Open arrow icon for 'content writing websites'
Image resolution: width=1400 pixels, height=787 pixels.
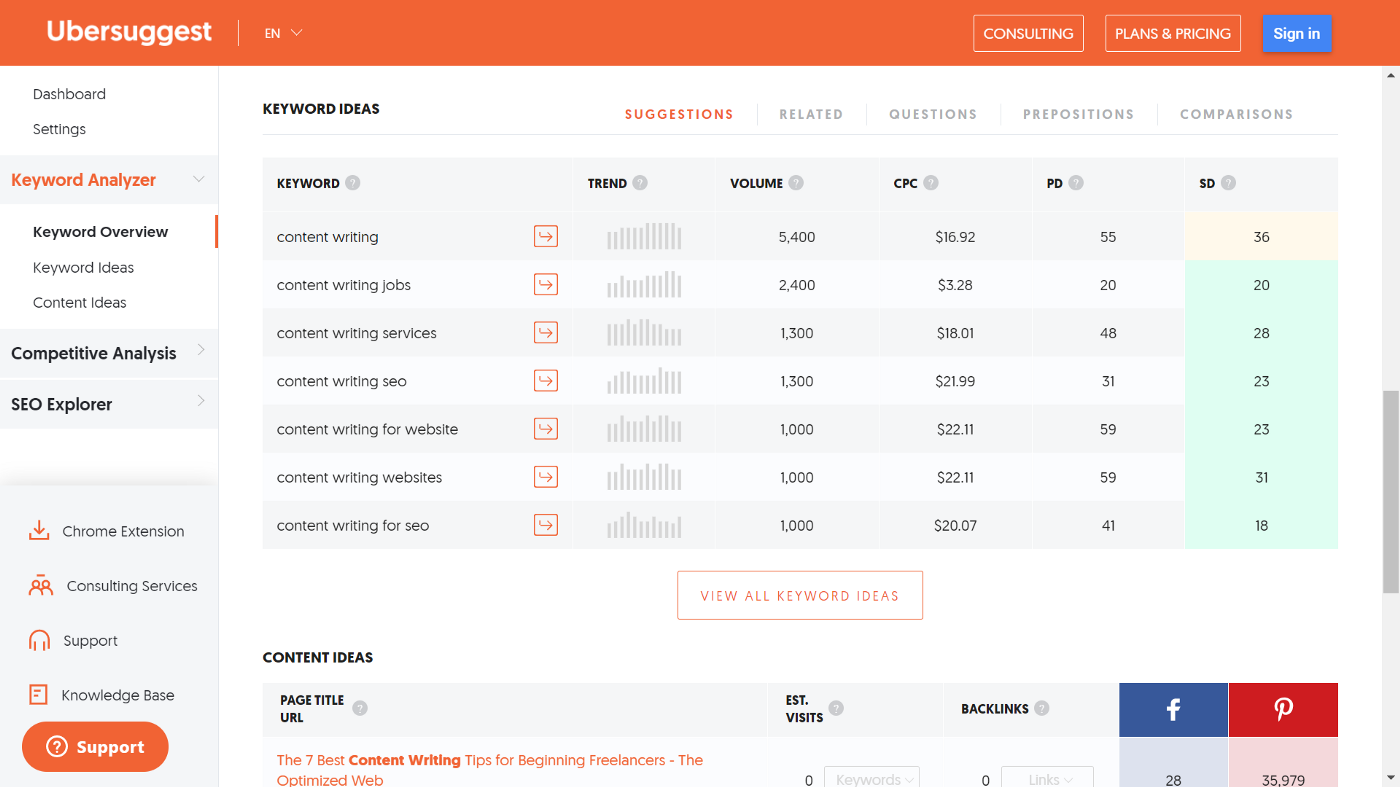545,477
